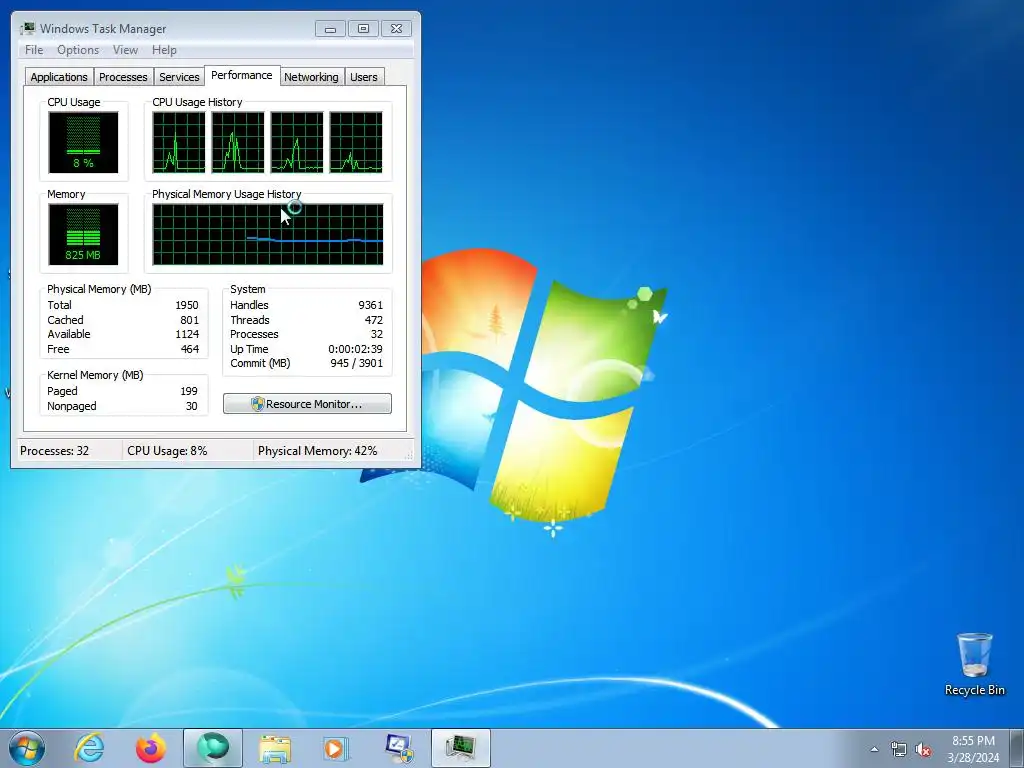
Task: Click the Threads value 472
Action: 374,320
